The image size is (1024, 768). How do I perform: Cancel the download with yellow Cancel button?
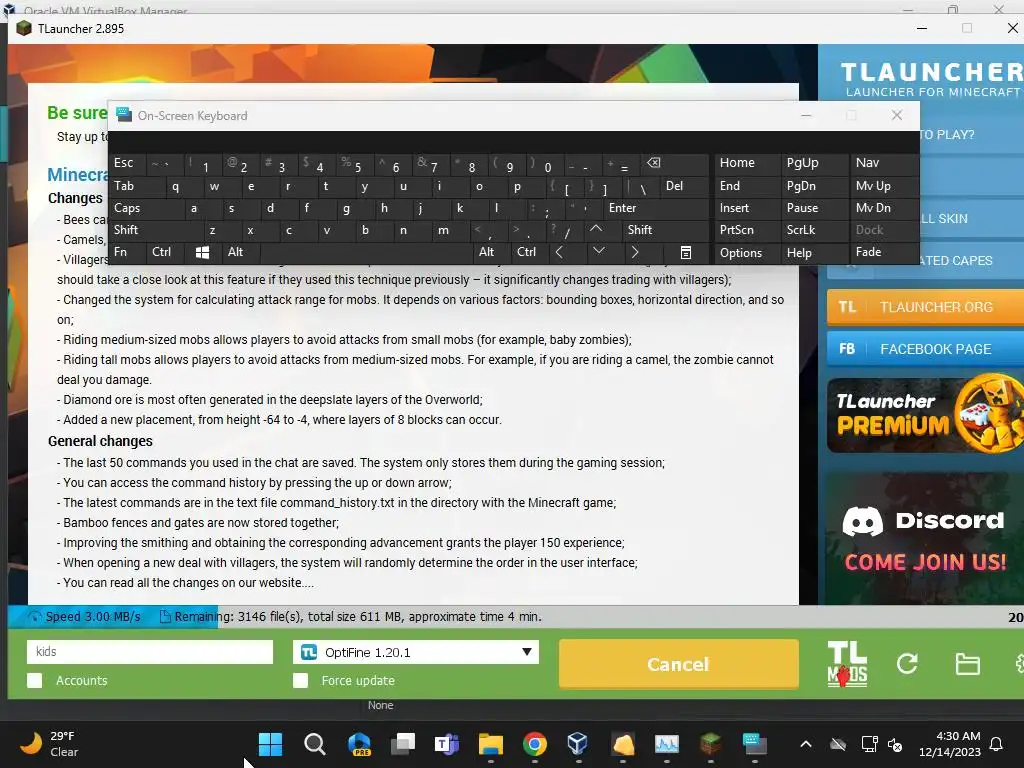[679, 664]
